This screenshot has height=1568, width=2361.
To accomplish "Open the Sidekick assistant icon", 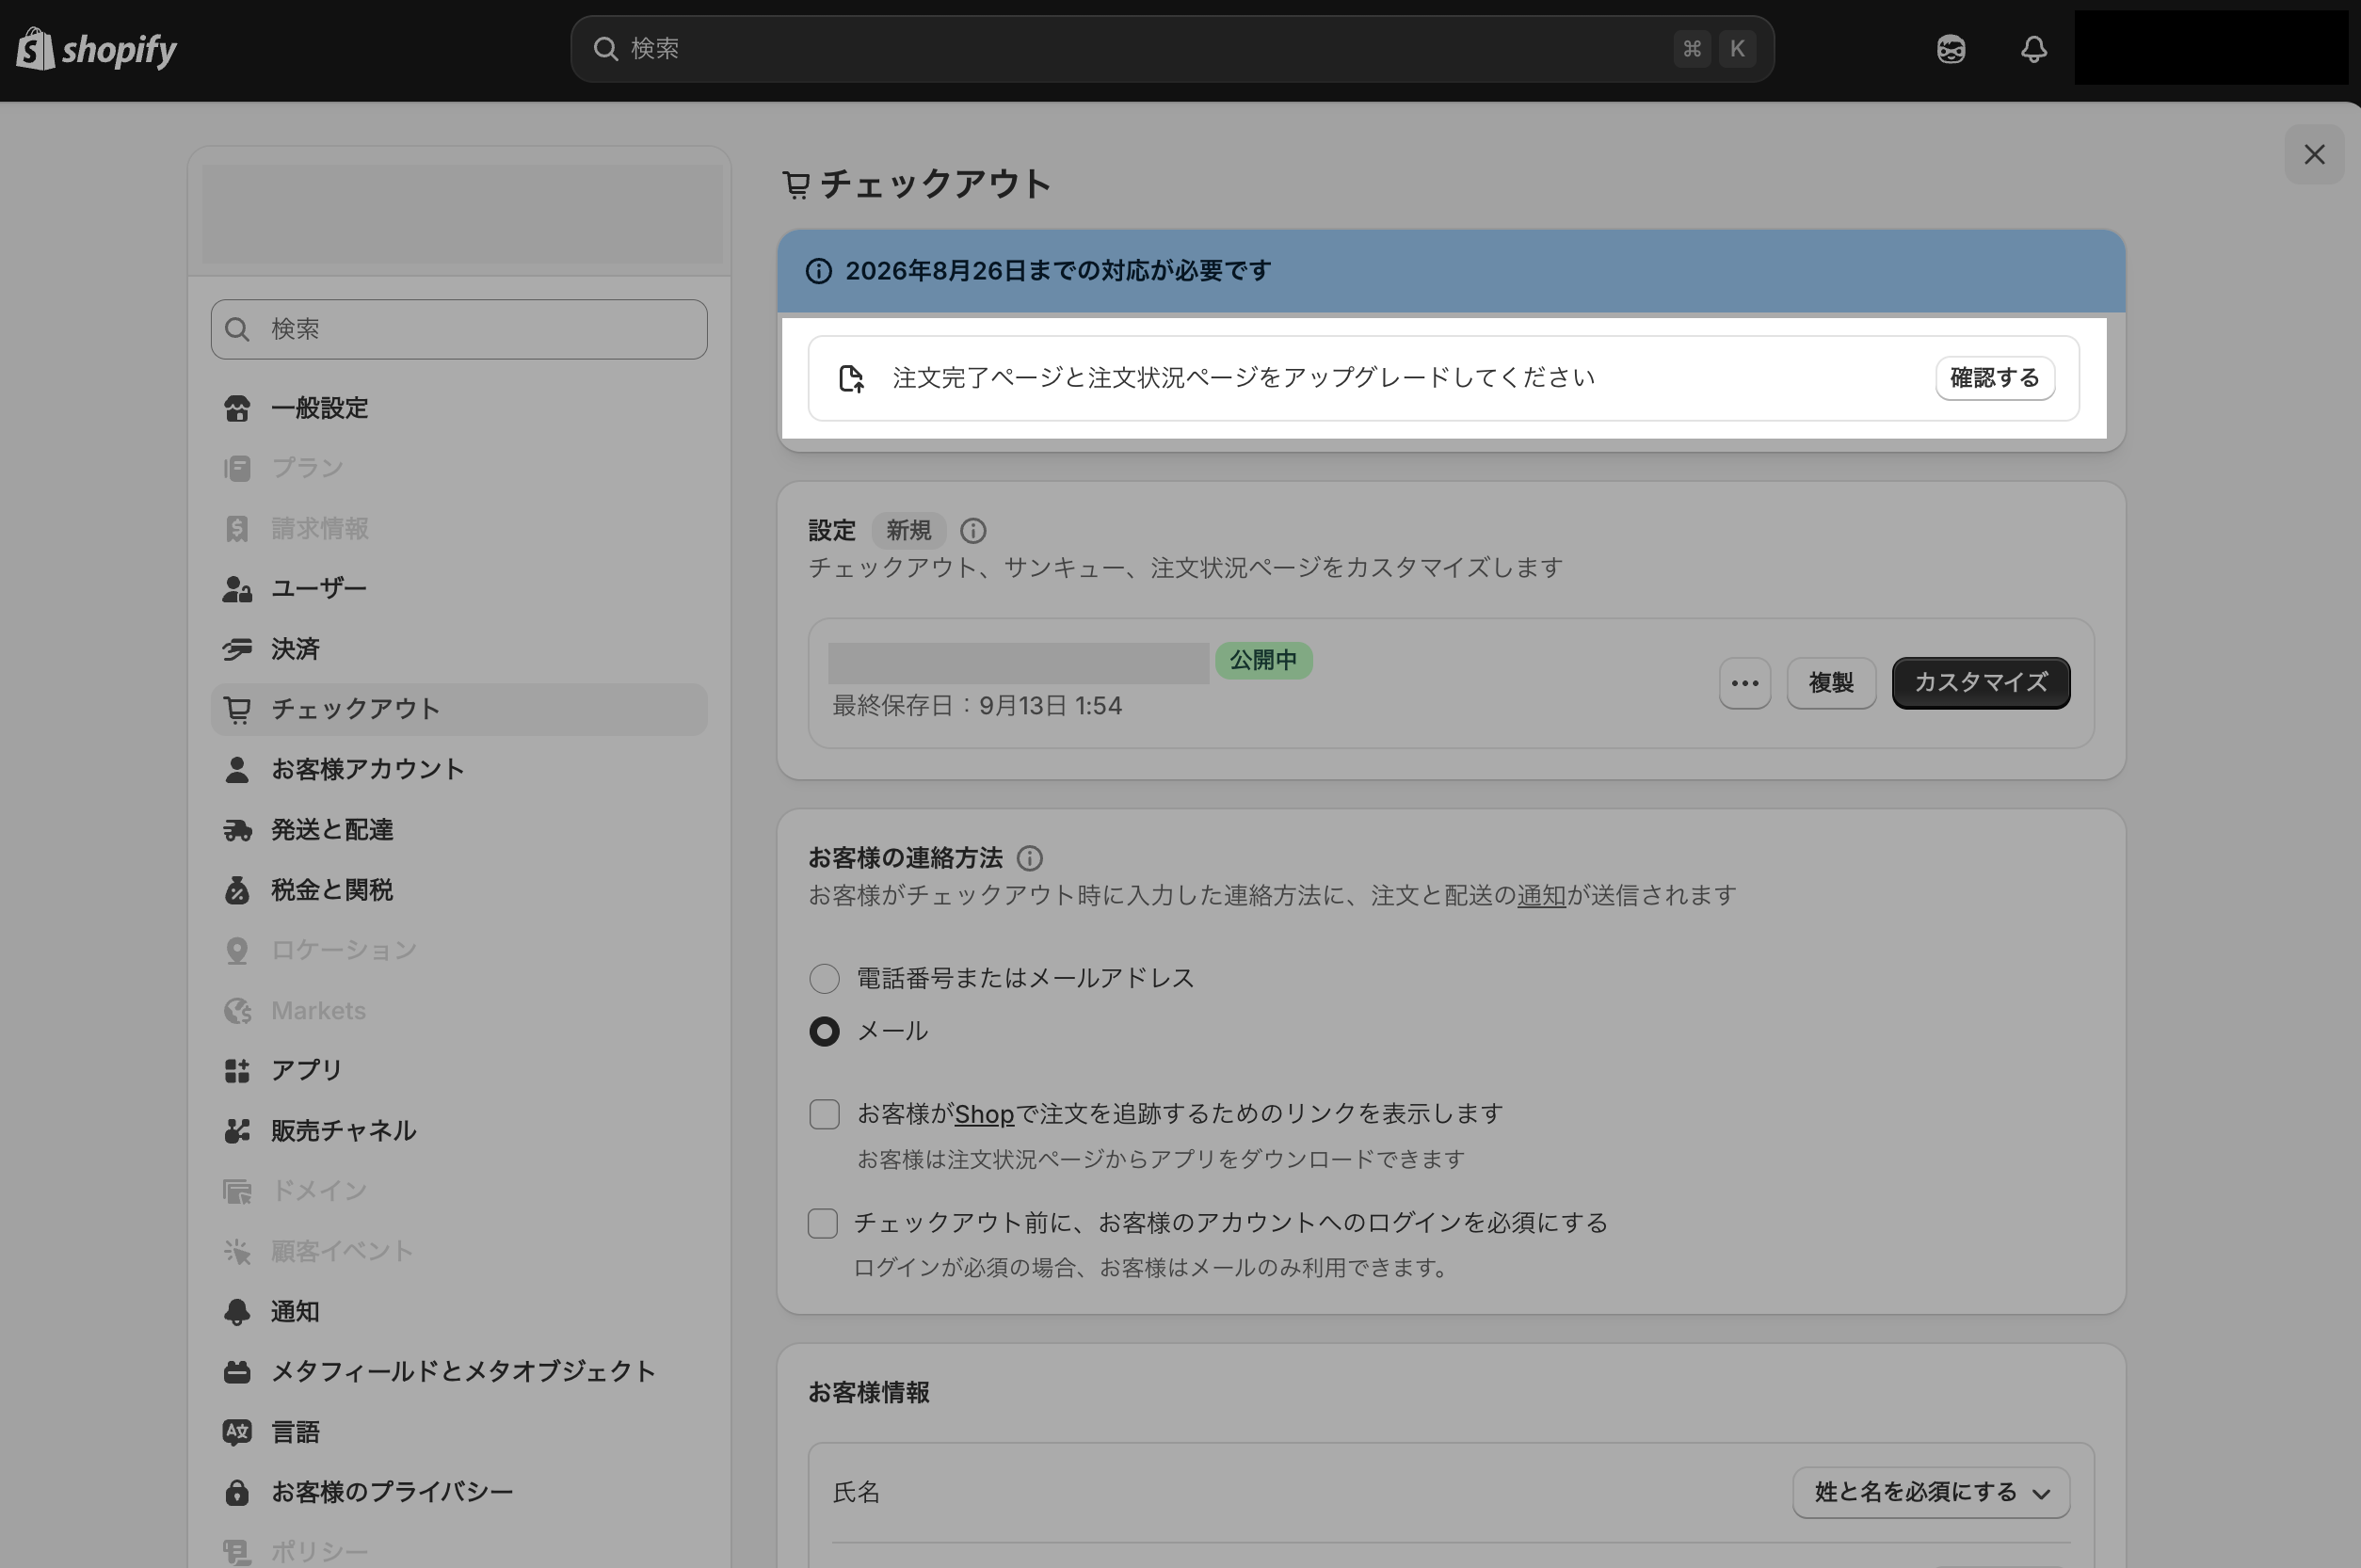I will coord(1950,49).
